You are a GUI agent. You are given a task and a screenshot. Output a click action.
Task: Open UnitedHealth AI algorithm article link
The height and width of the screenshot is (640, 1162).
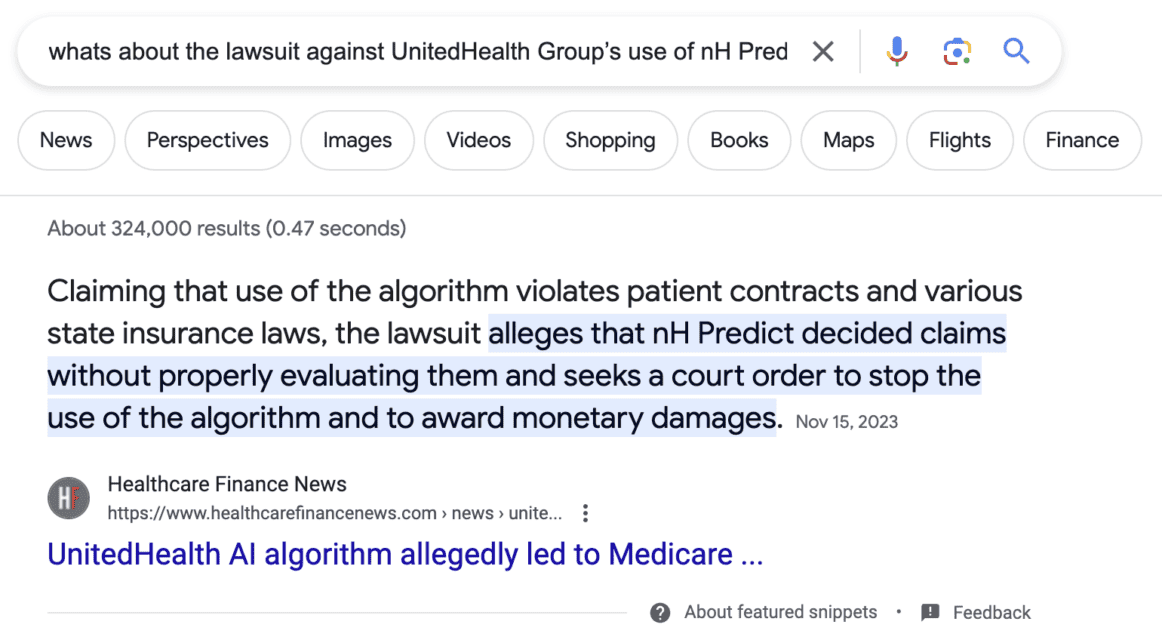point(405,554)
